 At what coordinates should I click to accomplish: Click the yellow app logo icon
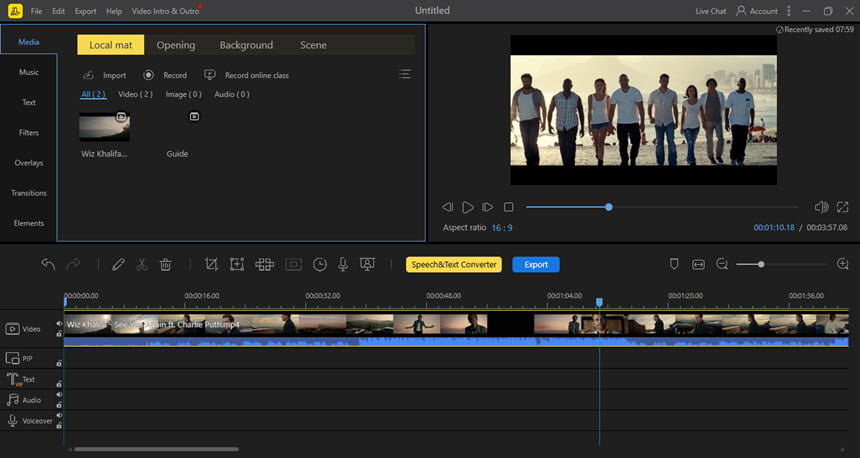coord(15,10)
